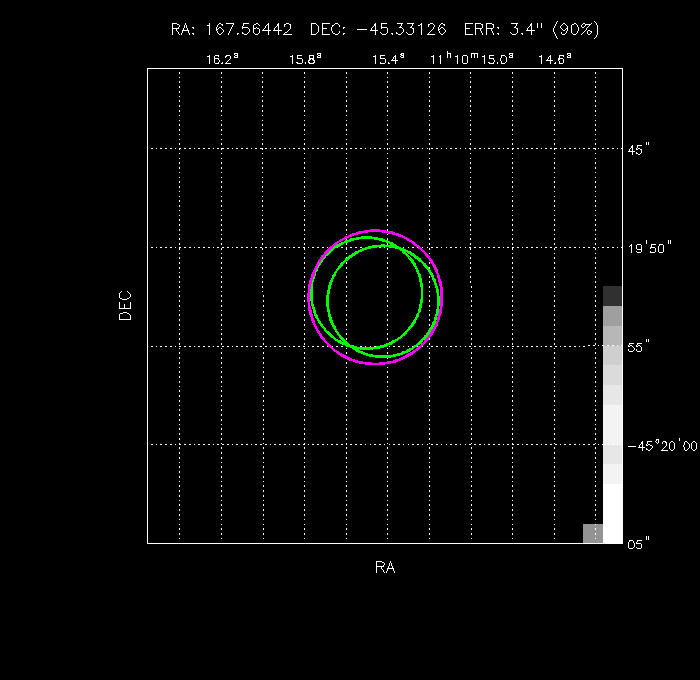Click the 11h10m15.0s RA tick label
The image size is (700, 680).
tap(471, 59)
